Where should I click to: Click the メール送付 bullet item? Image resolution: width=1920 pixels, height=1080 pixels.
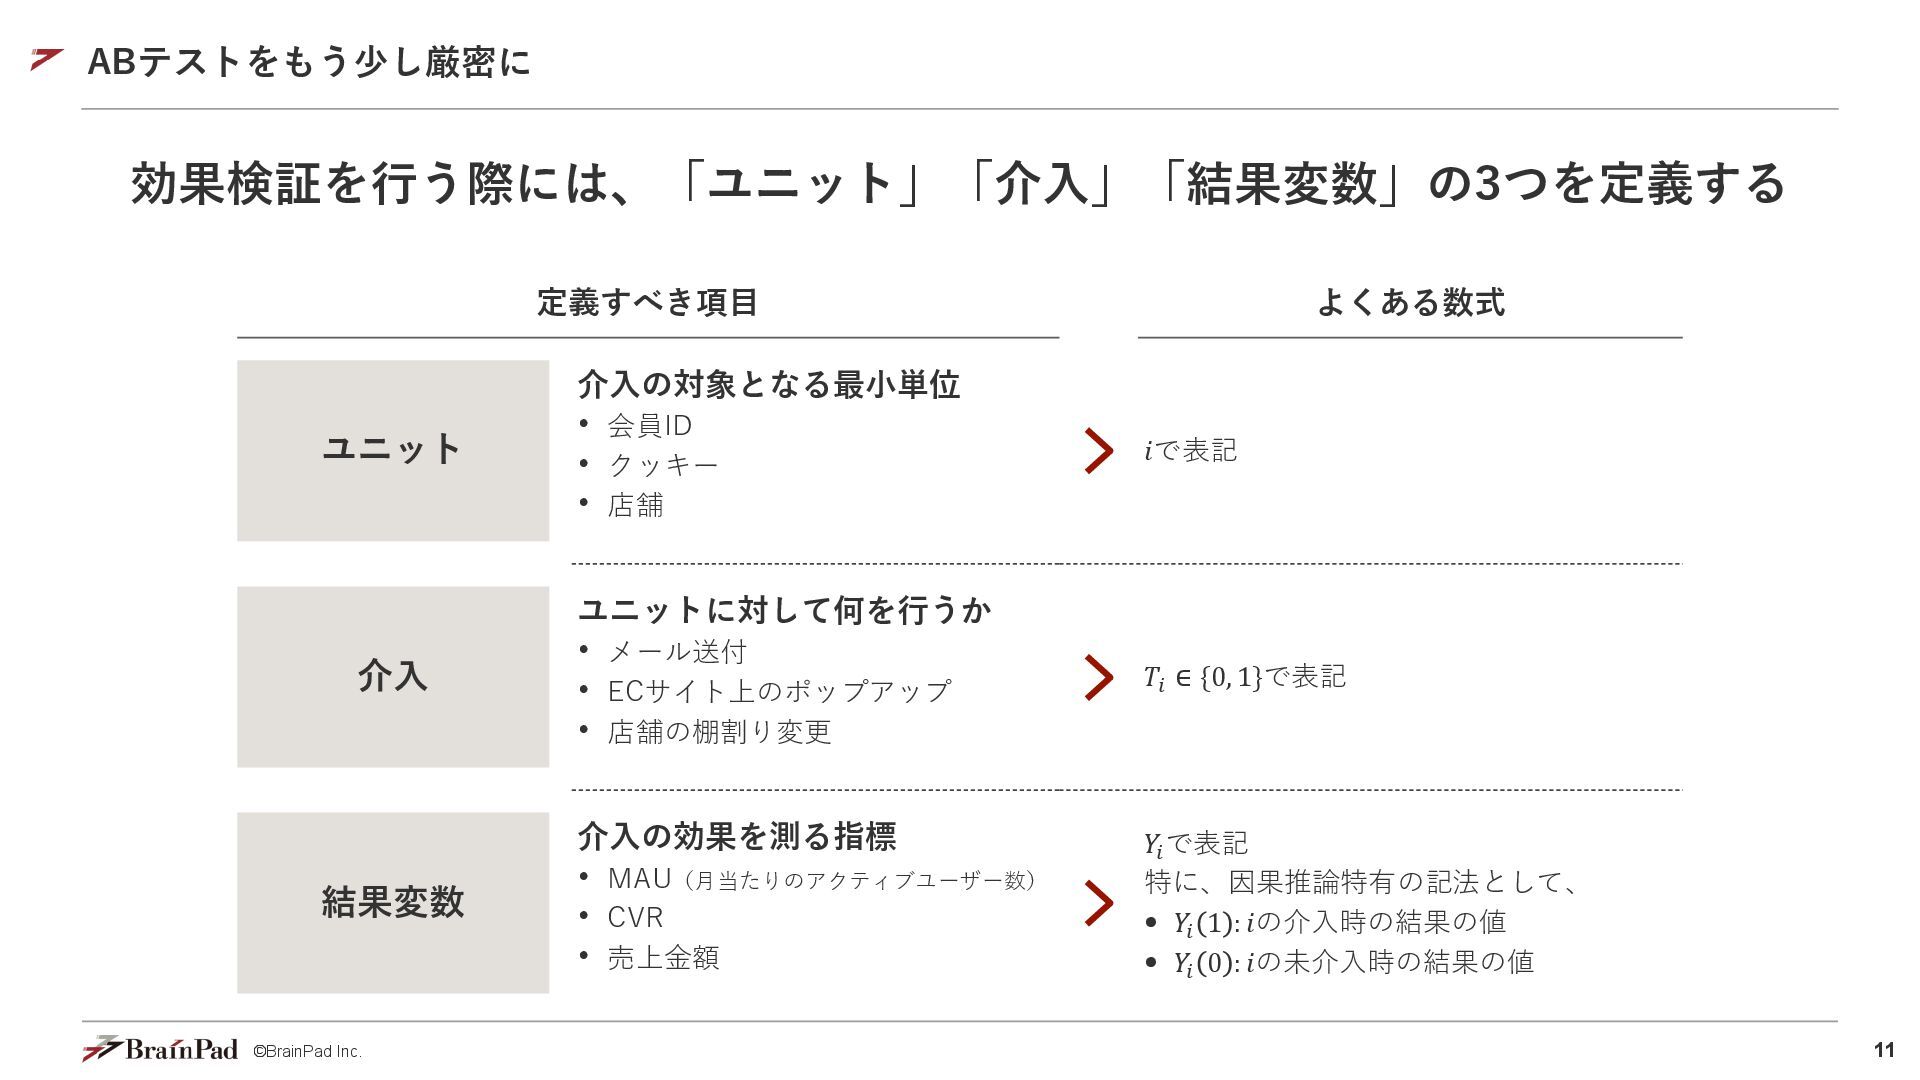click(677, 651)
